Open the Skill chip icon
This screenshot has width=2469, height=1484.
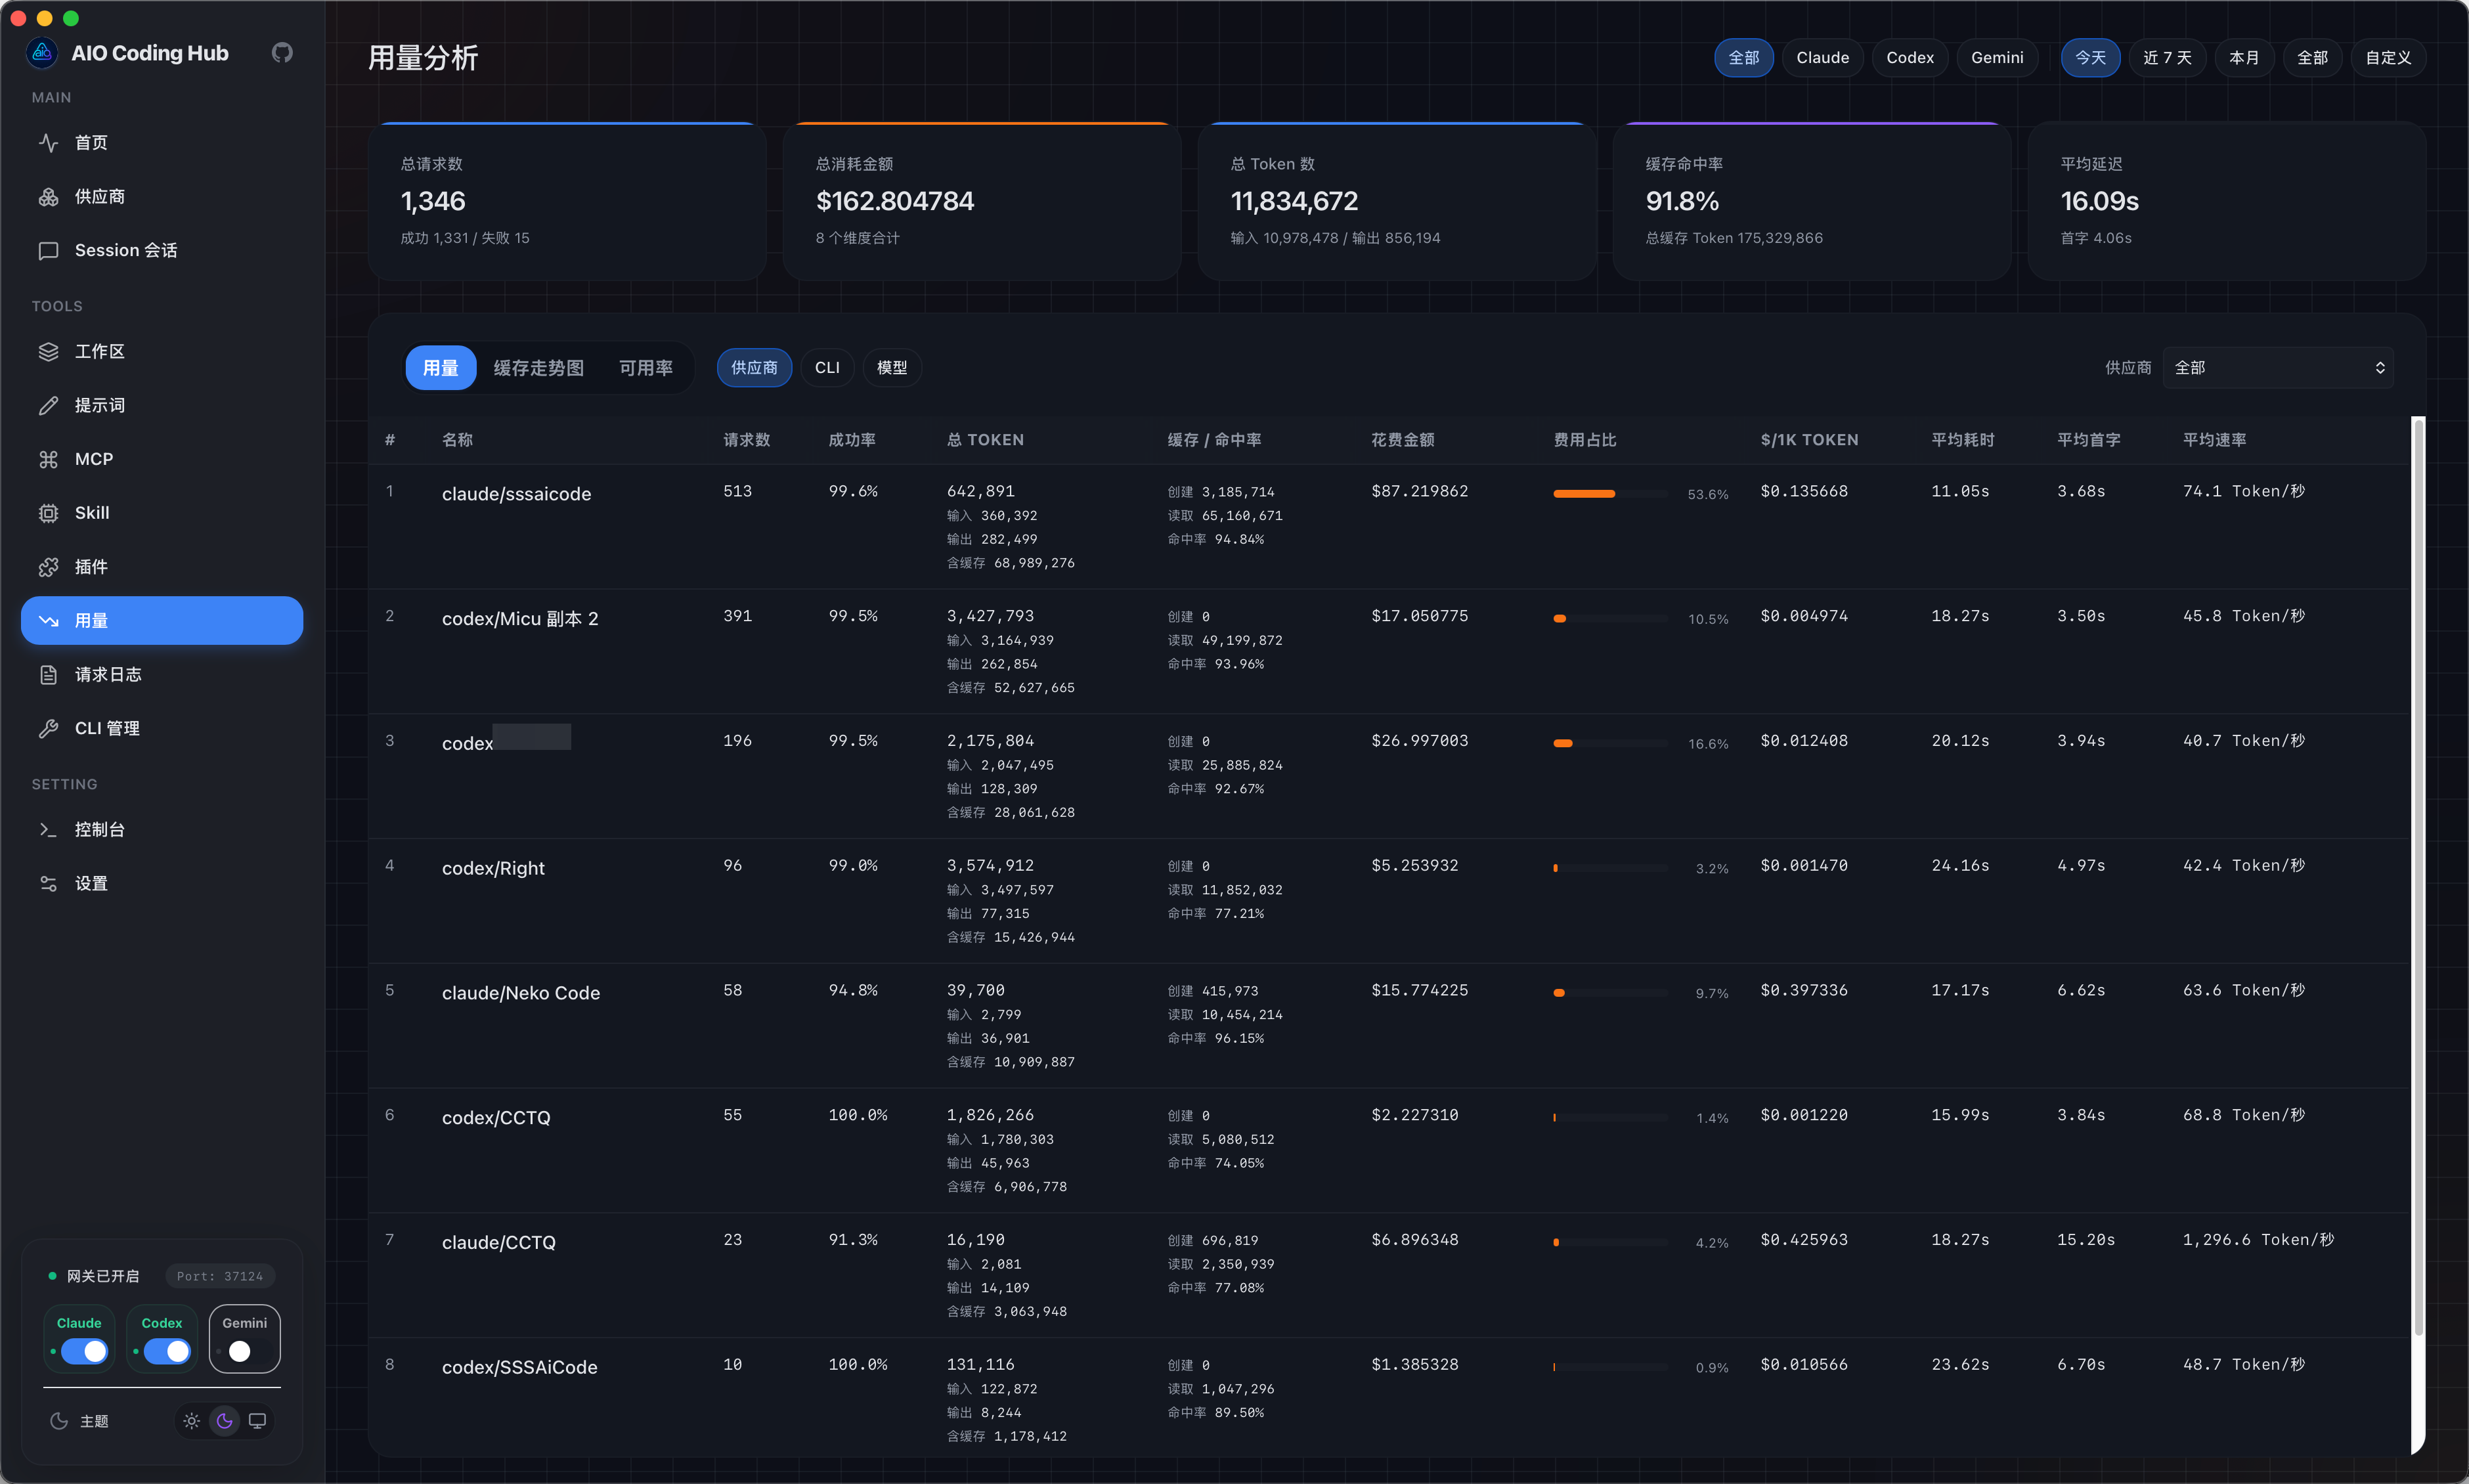coord(48,513)
